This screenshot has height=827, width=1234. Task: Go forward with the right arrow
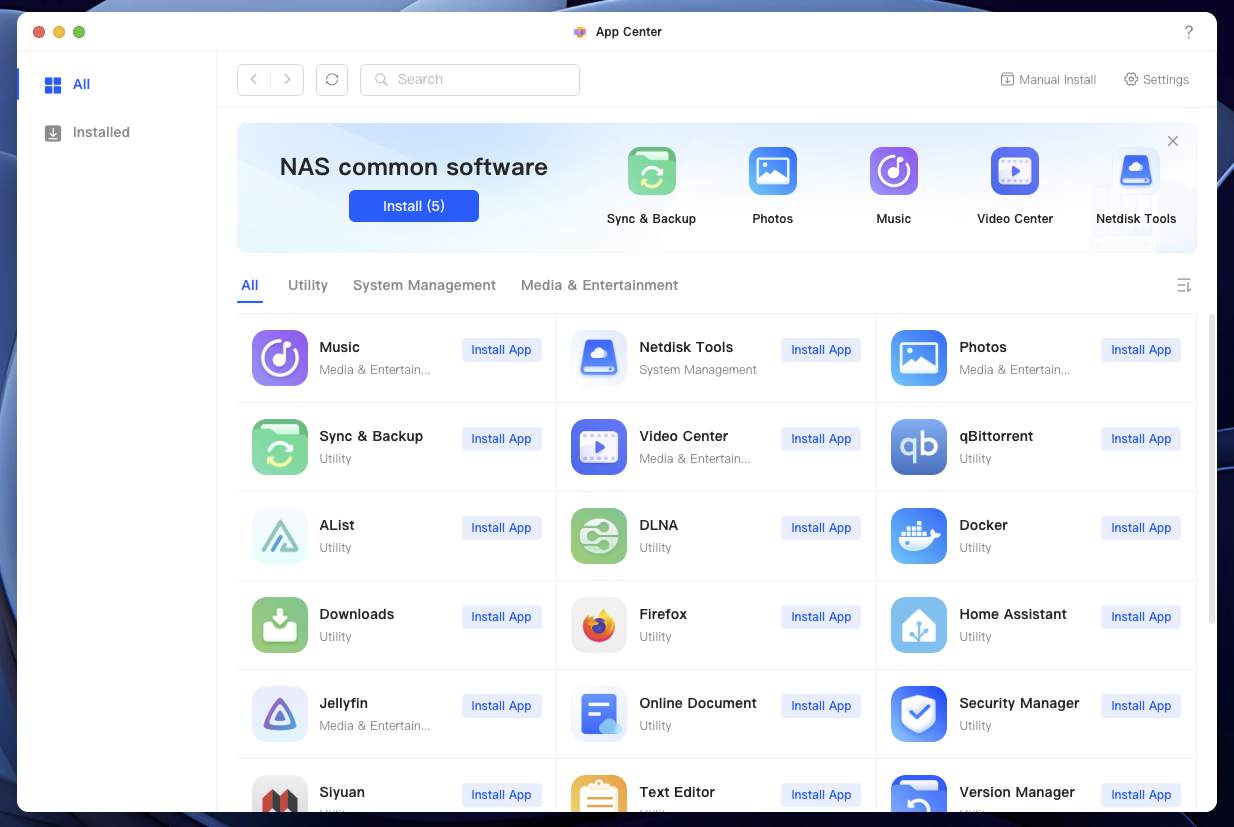pyautogui.click(x=288, y=79)
